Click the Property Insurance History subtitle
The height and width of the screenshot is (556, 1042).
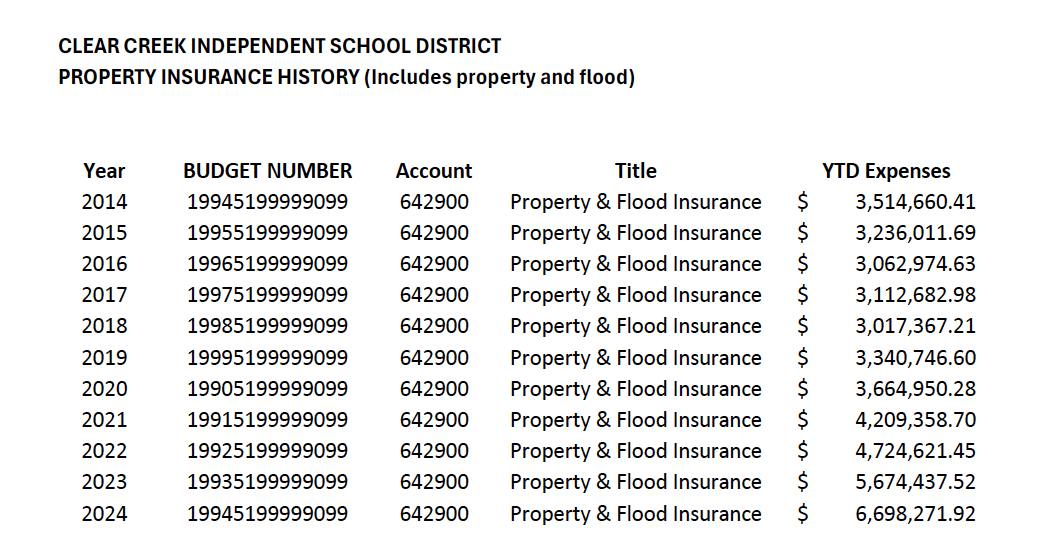point(346,77)
